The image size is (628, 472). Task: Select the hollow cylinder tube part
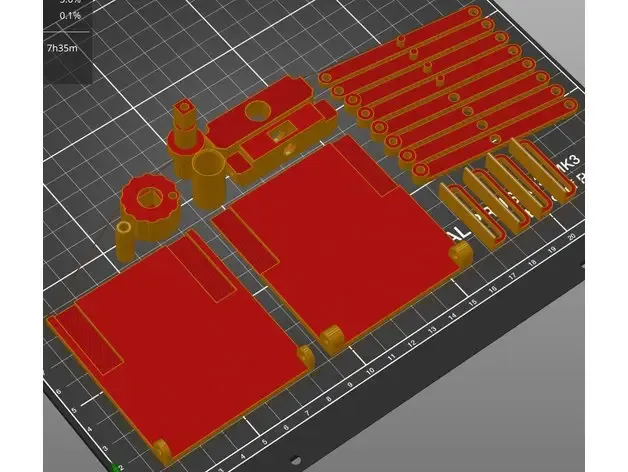tap(209, 179)
